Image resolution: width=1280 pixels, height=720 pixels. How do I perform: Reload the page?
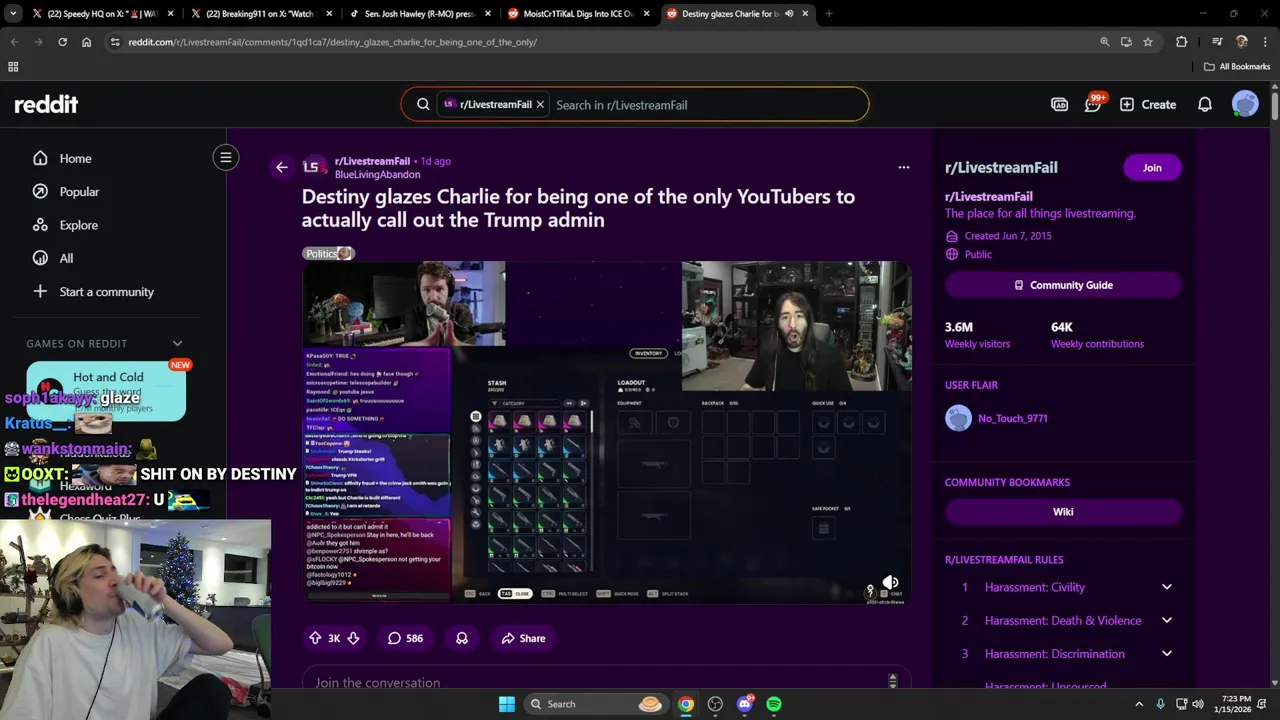[62, 42]
